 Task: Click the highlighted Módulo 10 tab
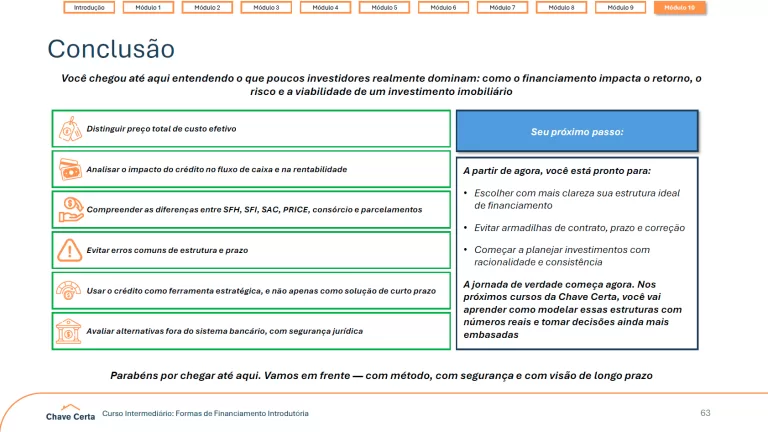pos(680,8)
